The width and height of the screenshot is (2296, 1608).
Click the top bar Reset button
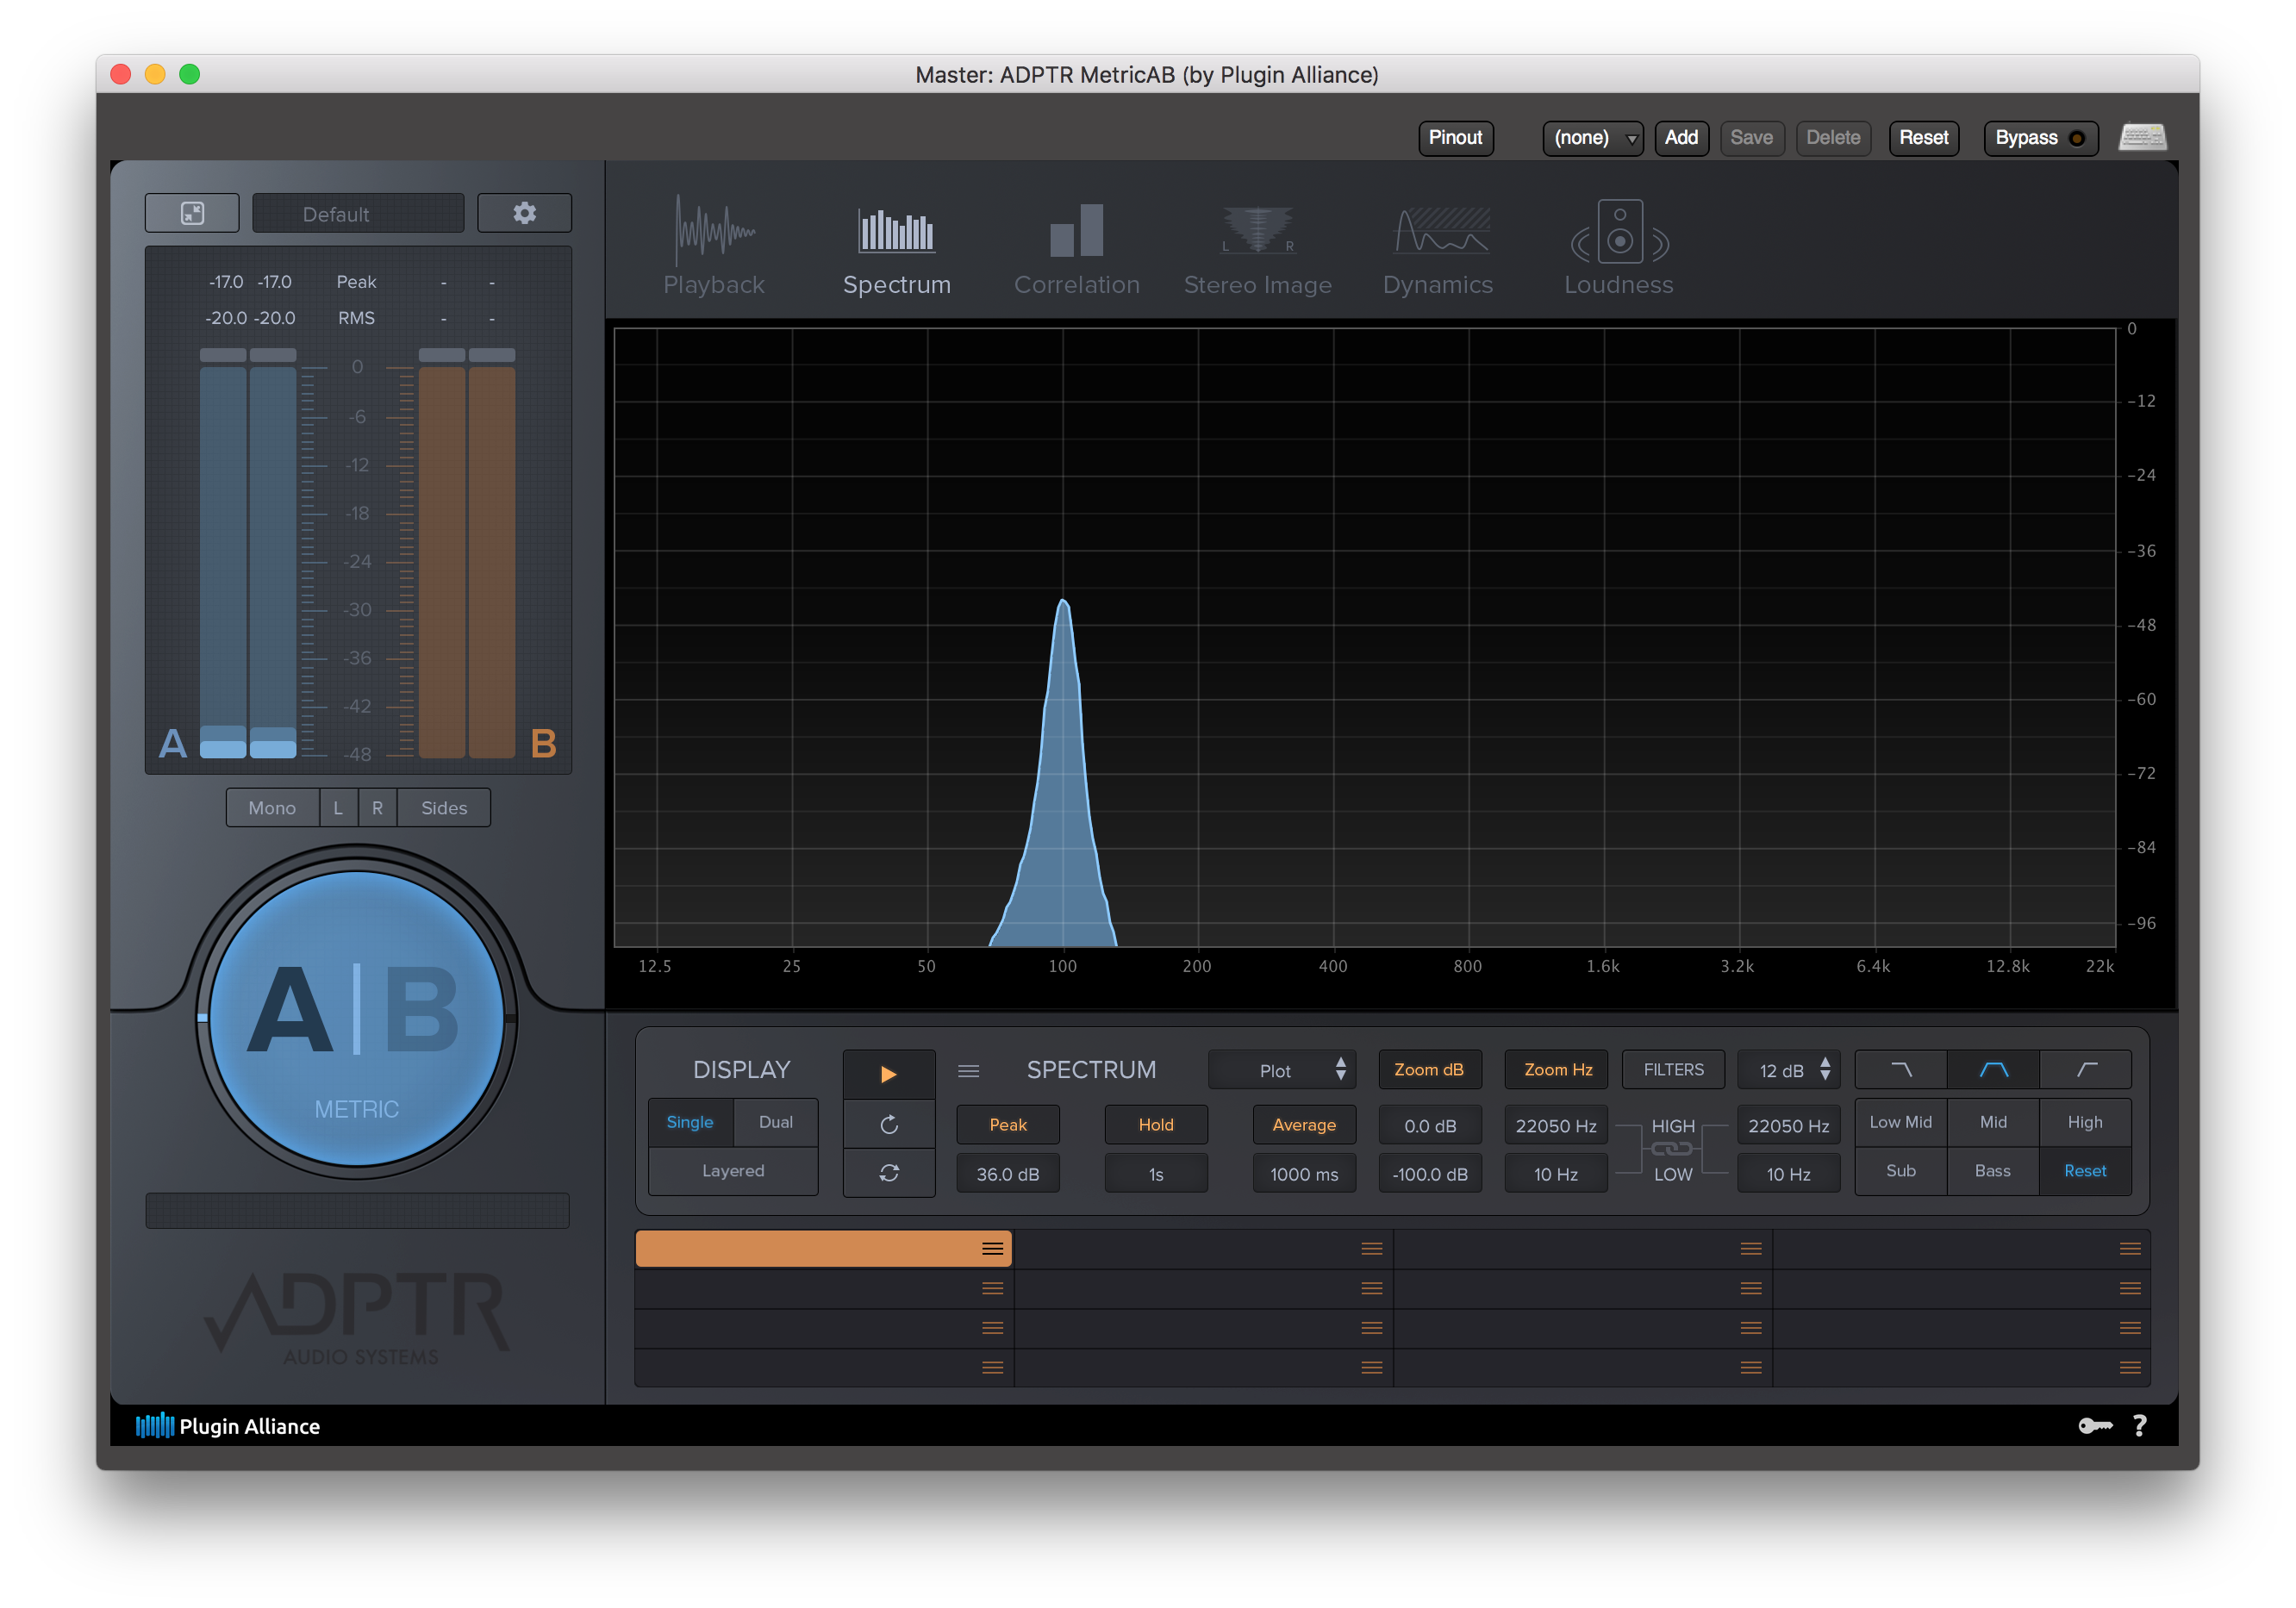(x=1923, y=138)
